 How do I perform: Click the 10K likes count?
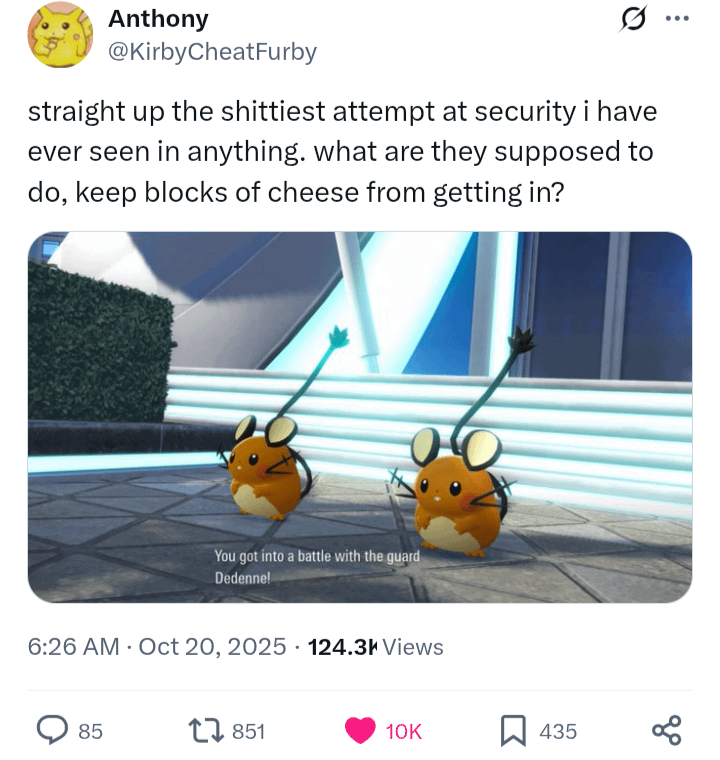pyautogui.click(x=404, y=731)
